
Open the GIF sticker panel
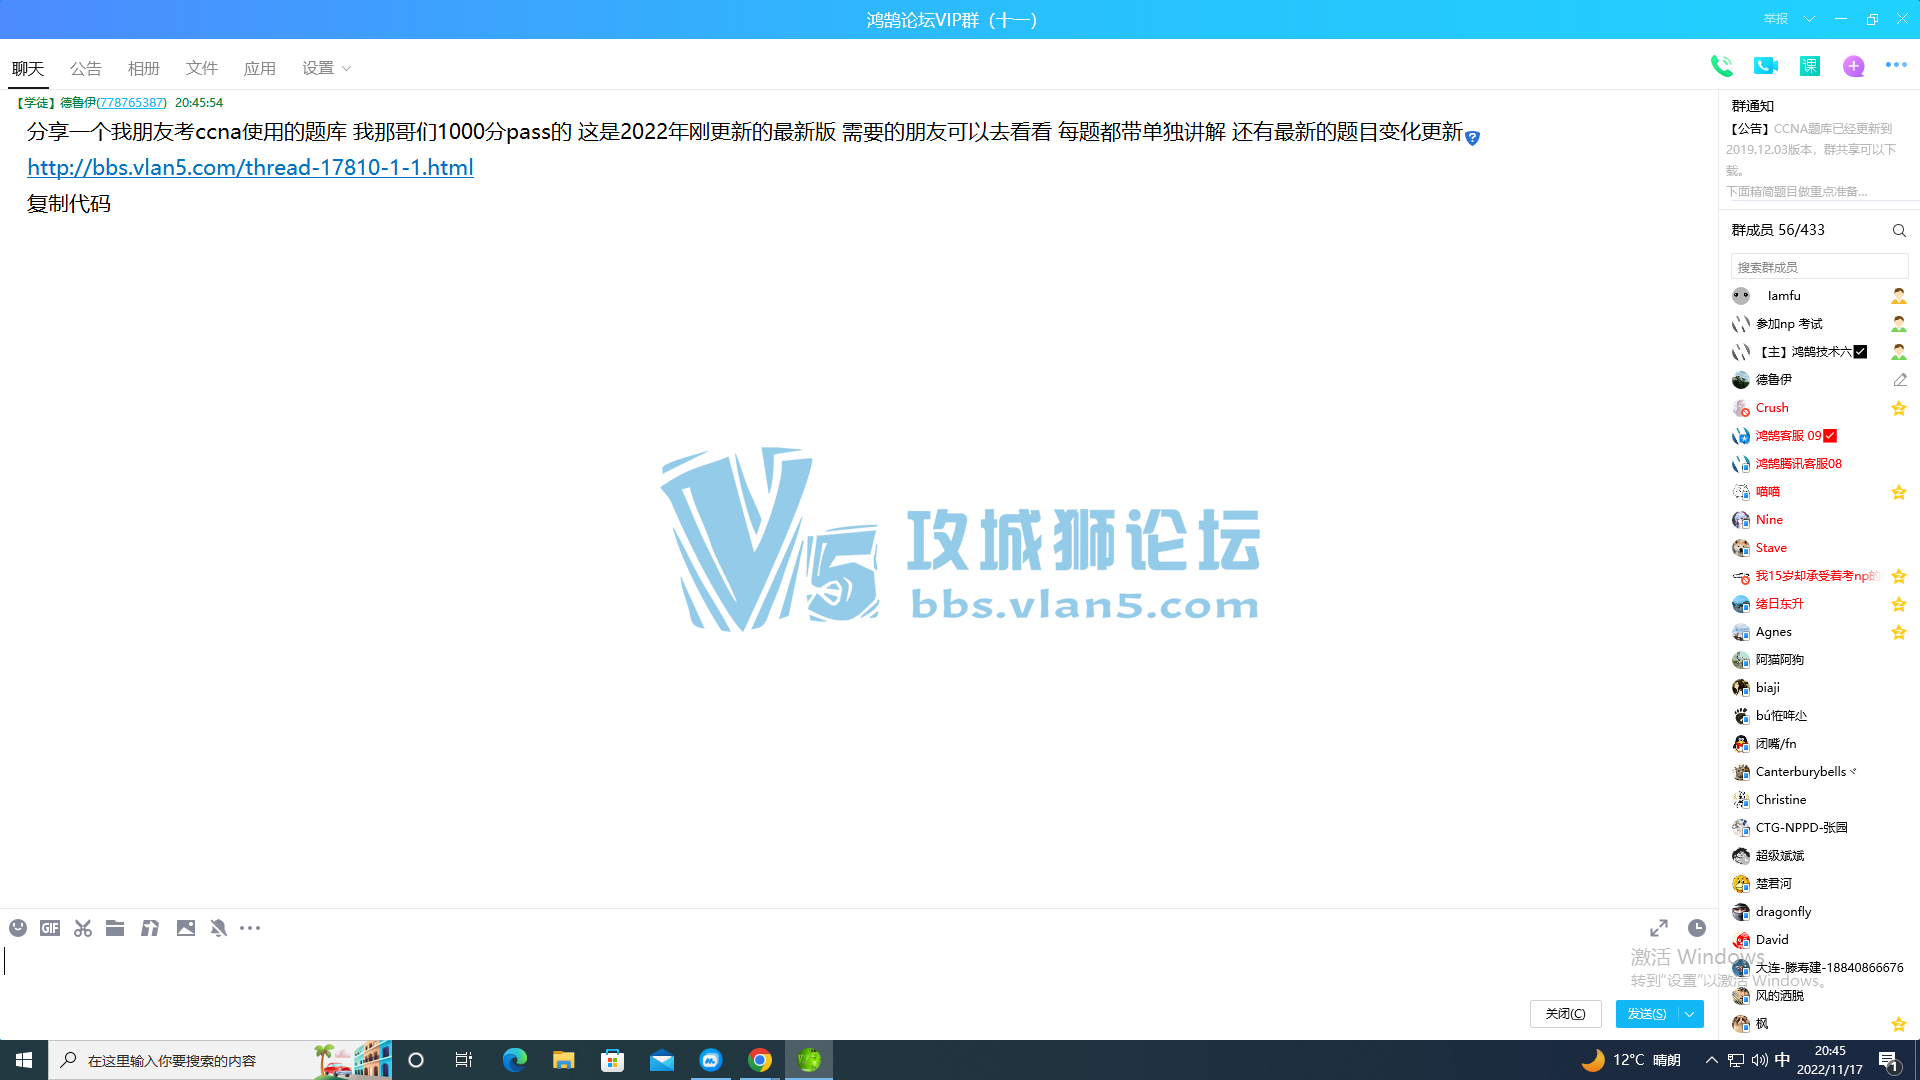[50, 928]
